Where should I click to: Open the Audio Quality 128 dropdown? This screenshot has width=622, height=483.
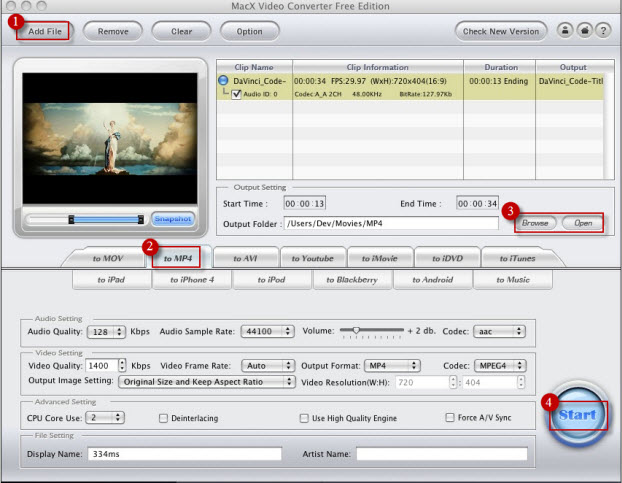[106, 332]
